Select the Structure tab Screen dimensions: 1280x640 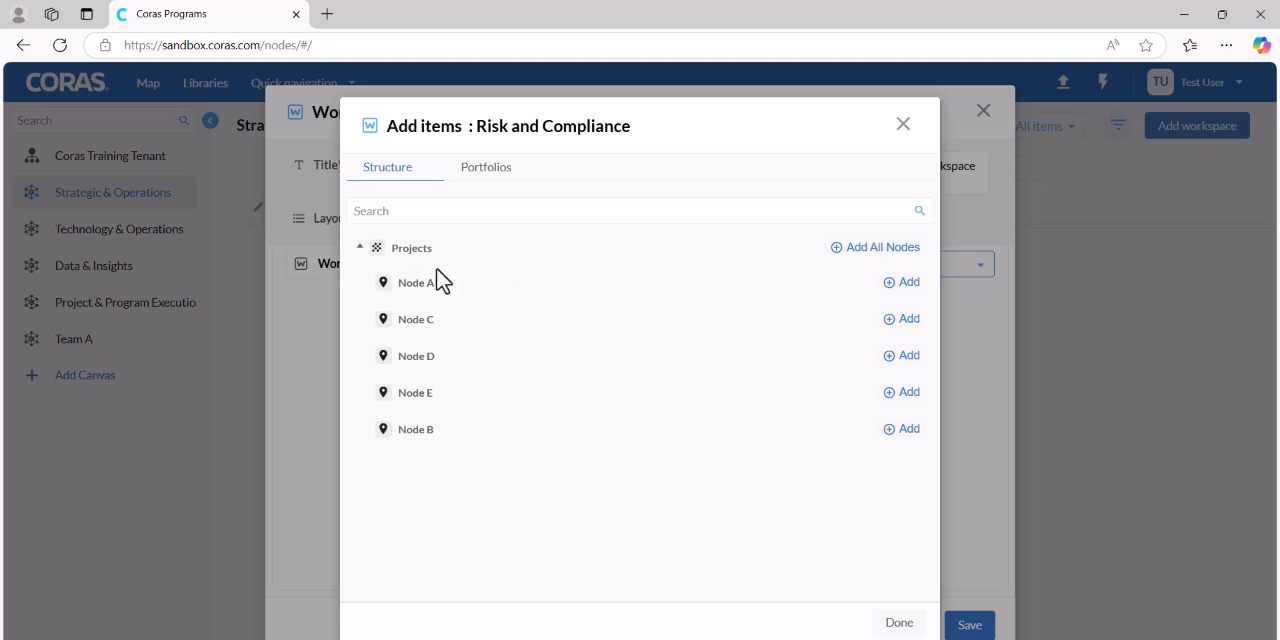tap(388, 167)
